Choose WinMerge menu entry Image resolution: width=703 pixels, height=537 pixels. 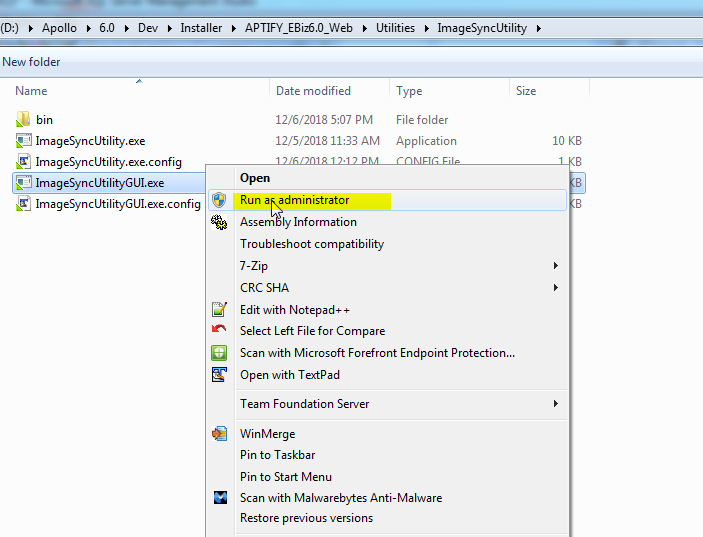point(268,434)
